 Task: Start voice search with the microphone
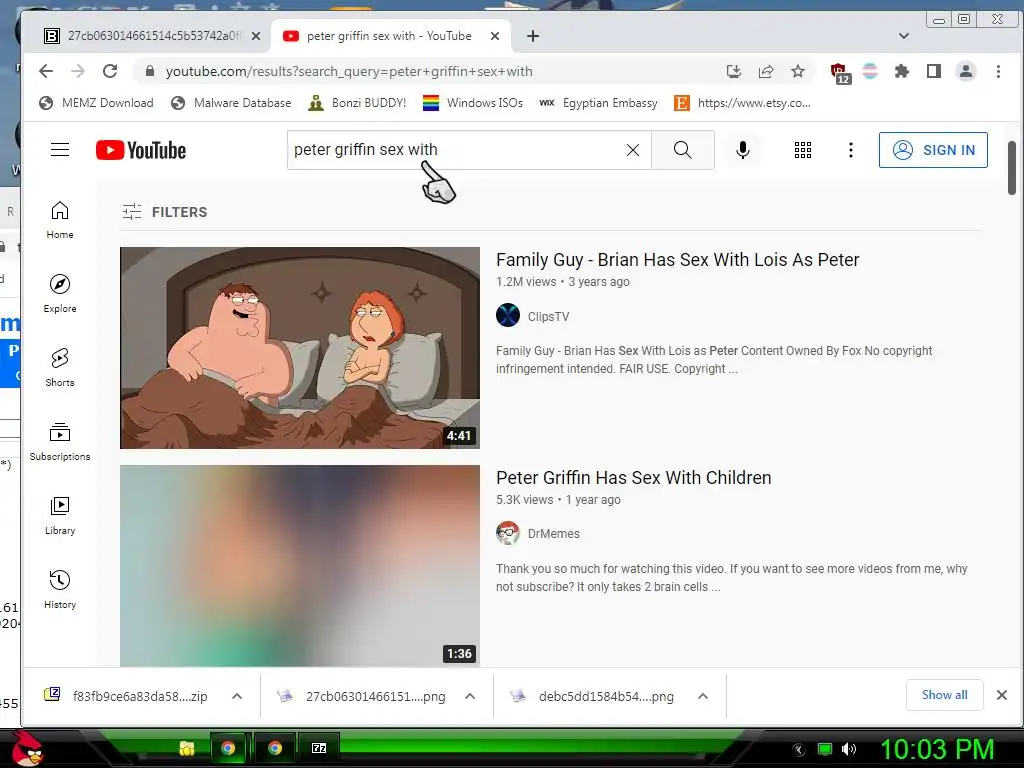743,150
